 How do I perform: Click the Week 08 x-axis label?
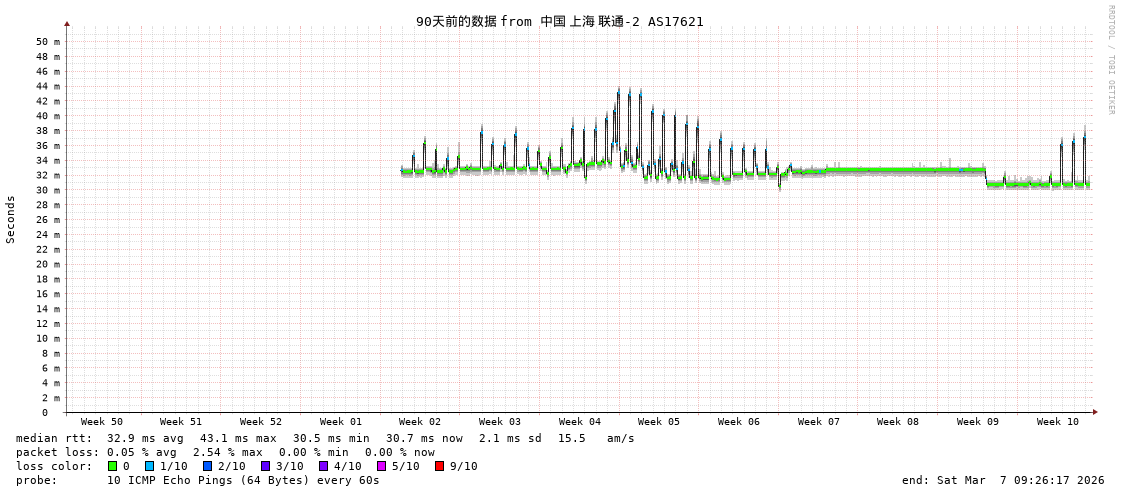pyautogui.click(x=898, y=422)
